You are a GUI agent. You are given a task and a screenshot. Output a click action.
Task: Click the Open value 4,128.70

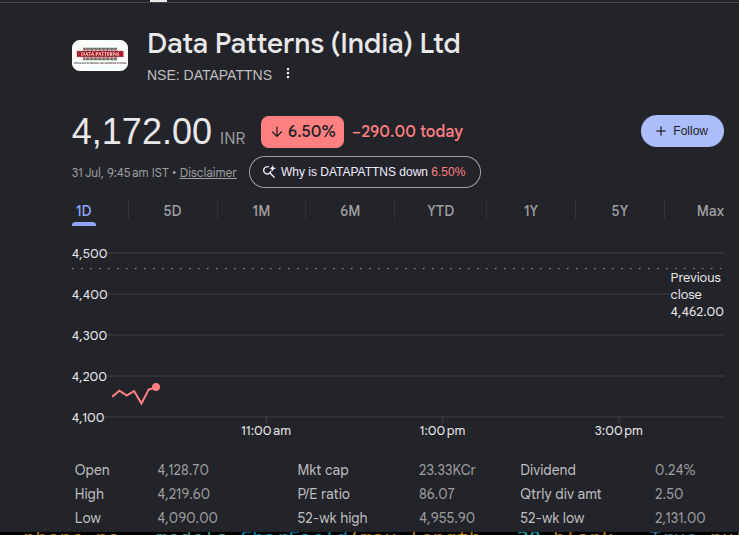click(183, 470)
